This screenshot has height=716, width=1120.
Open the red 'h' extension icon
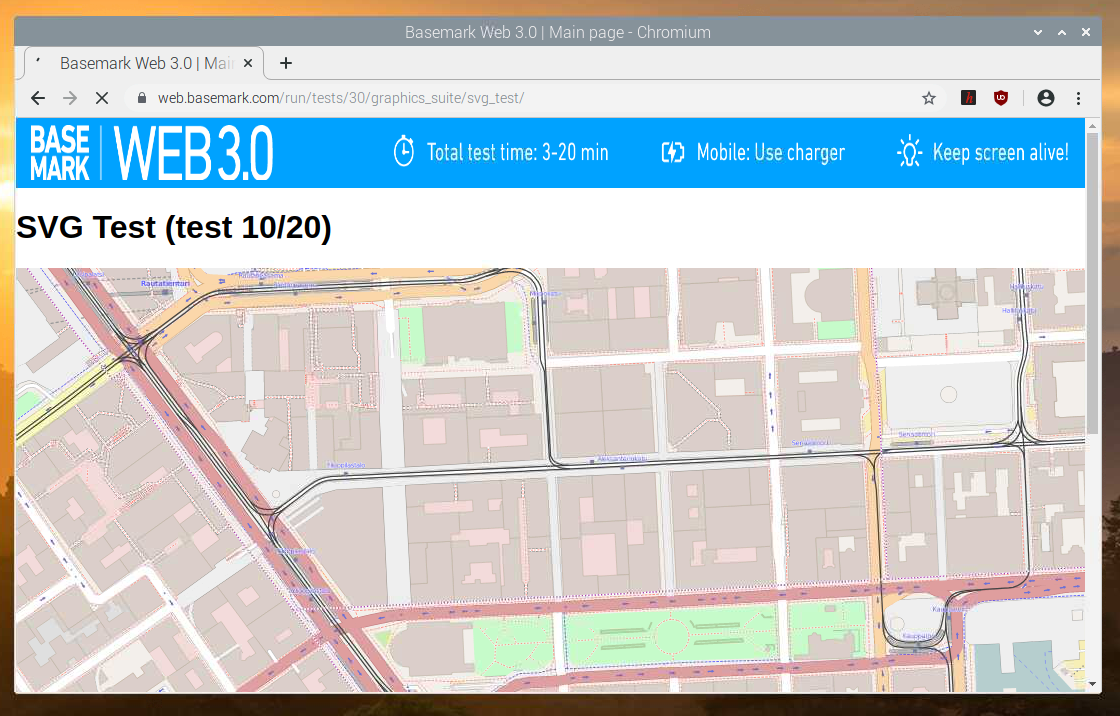[968, 98]
